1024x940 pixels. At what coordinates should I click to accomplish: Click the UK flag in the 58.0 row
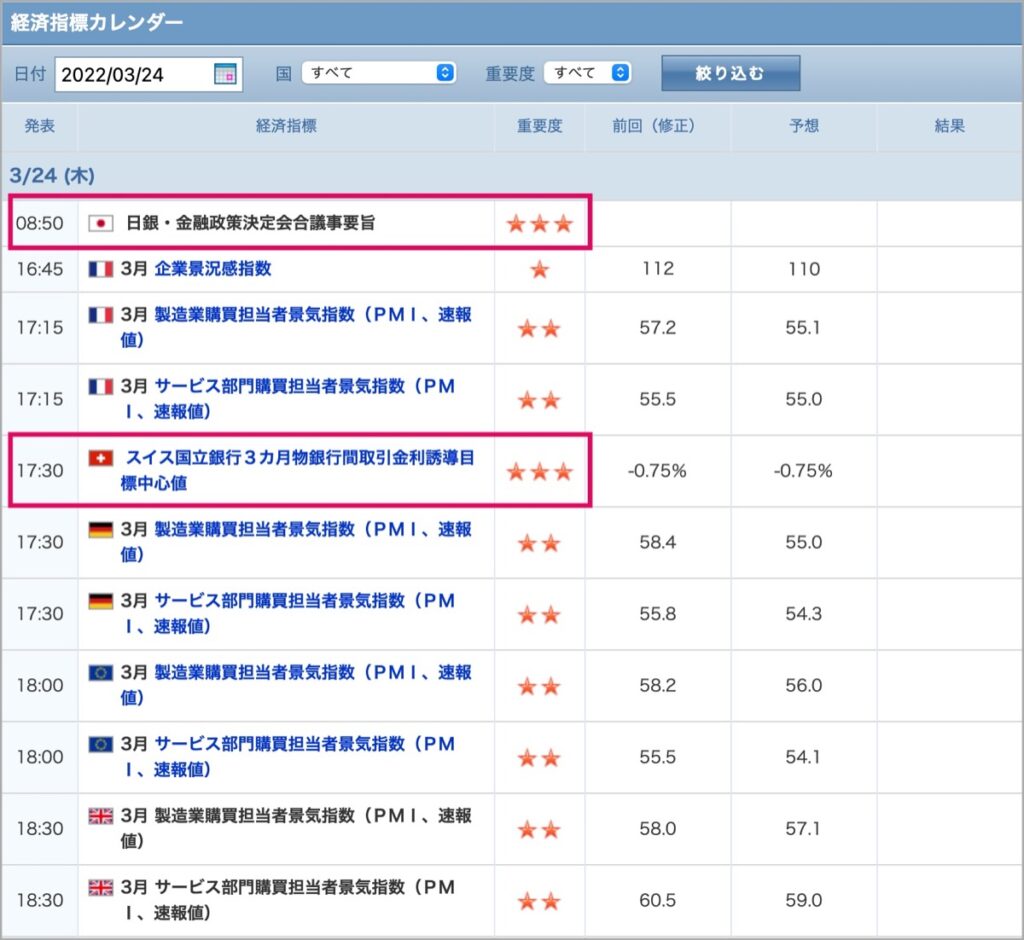coord(101,815)
